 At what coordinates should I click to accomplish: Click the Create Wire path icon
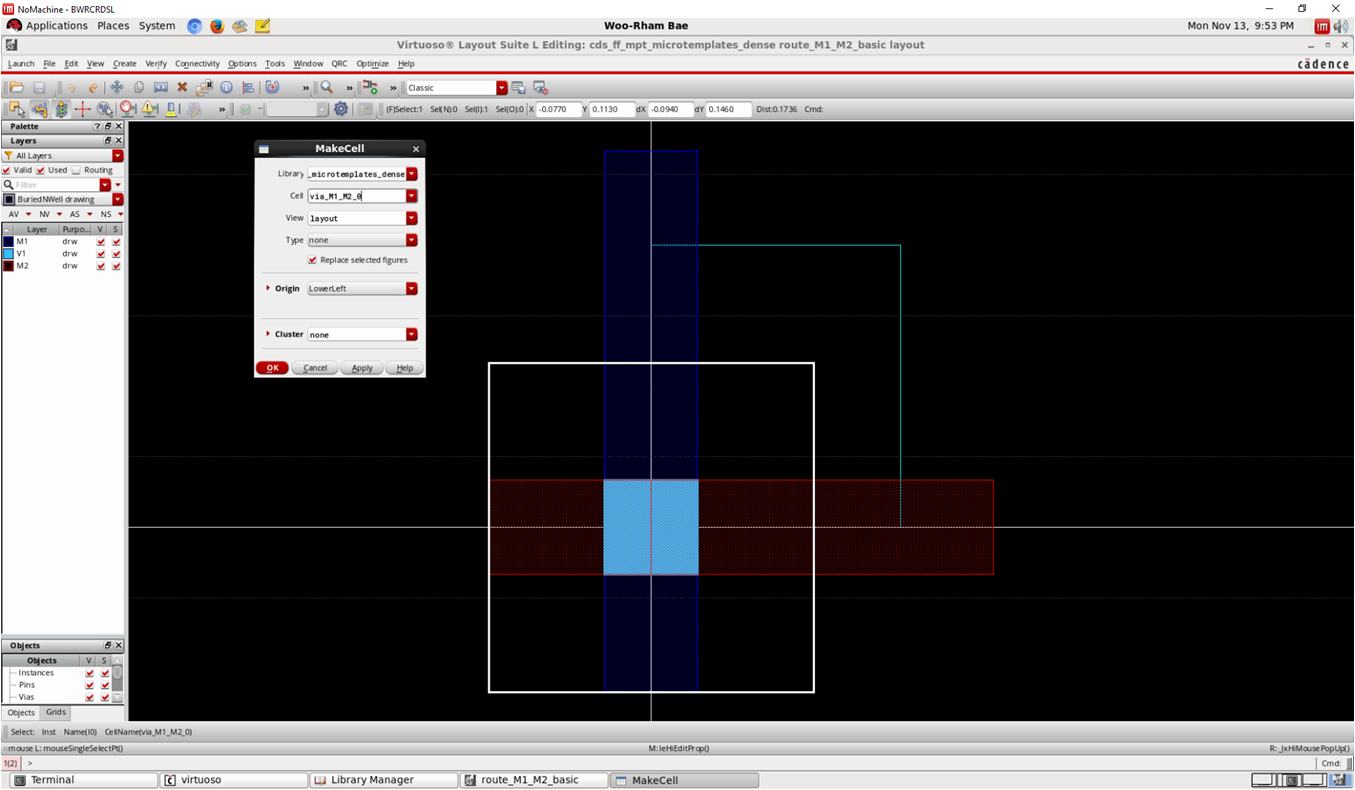point(39,109)
